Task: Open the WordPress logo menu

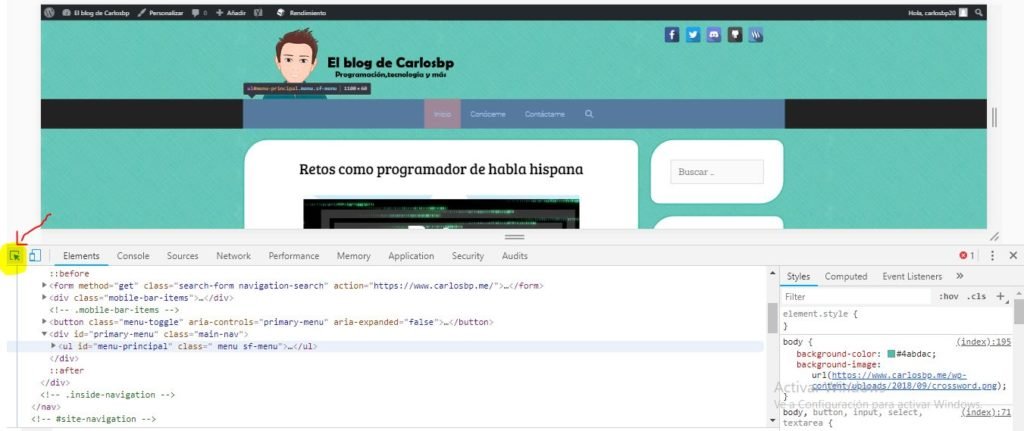Action: [x=49, y=12]
